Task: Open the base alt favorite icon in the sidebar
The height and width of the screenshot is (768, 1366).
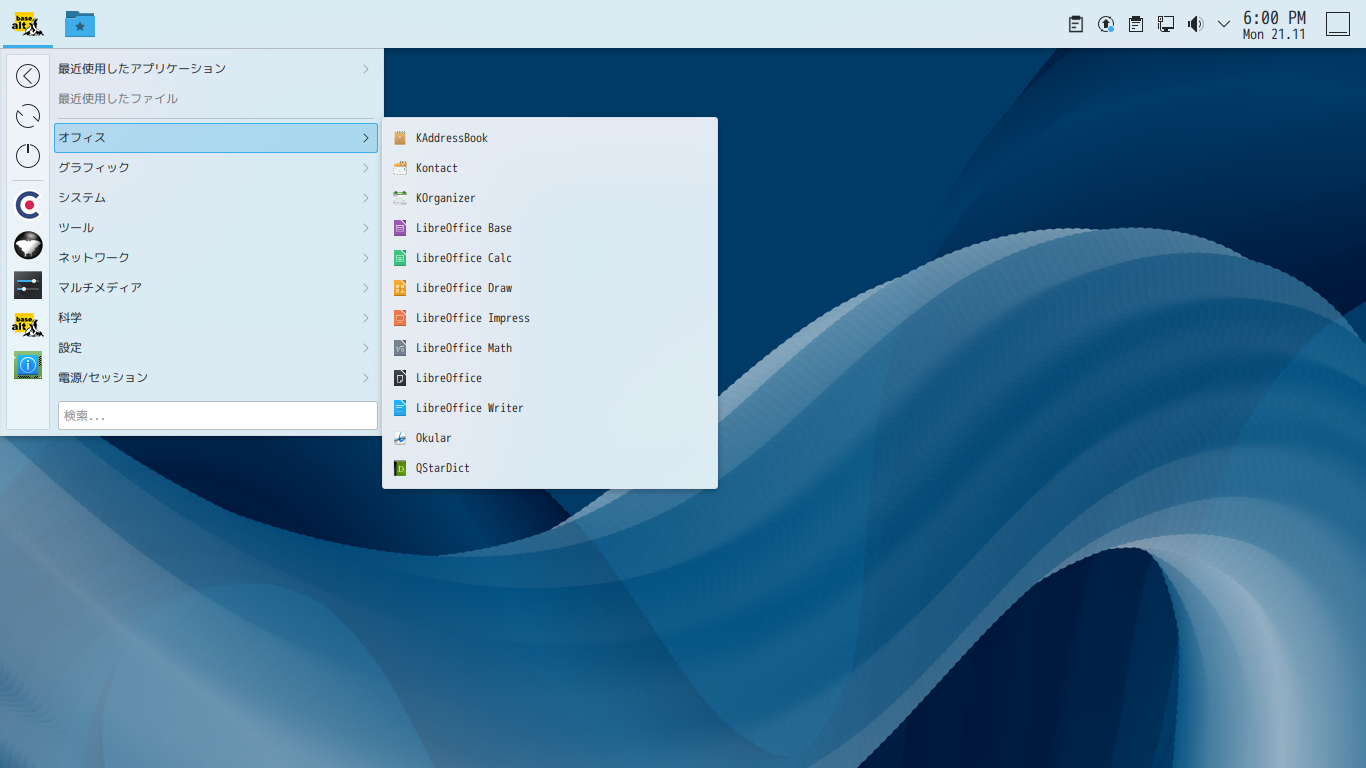Action: point(28,325)
